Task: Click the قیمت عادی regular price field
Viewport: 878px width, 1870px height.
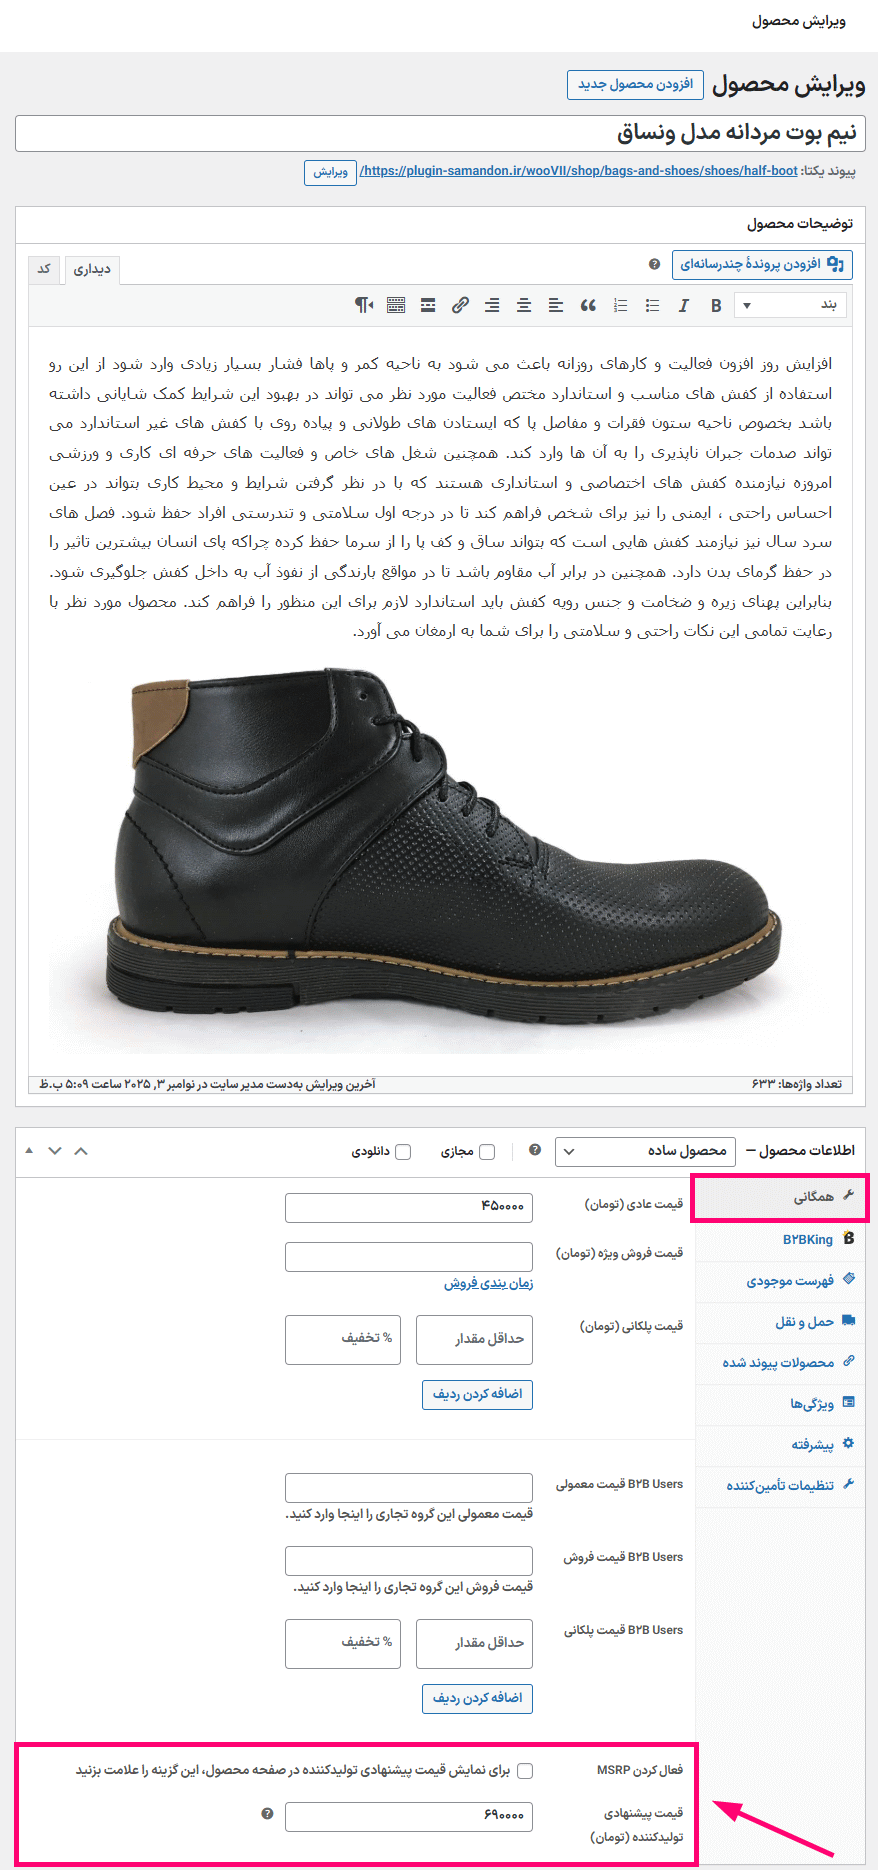Action: point(408,1207)
